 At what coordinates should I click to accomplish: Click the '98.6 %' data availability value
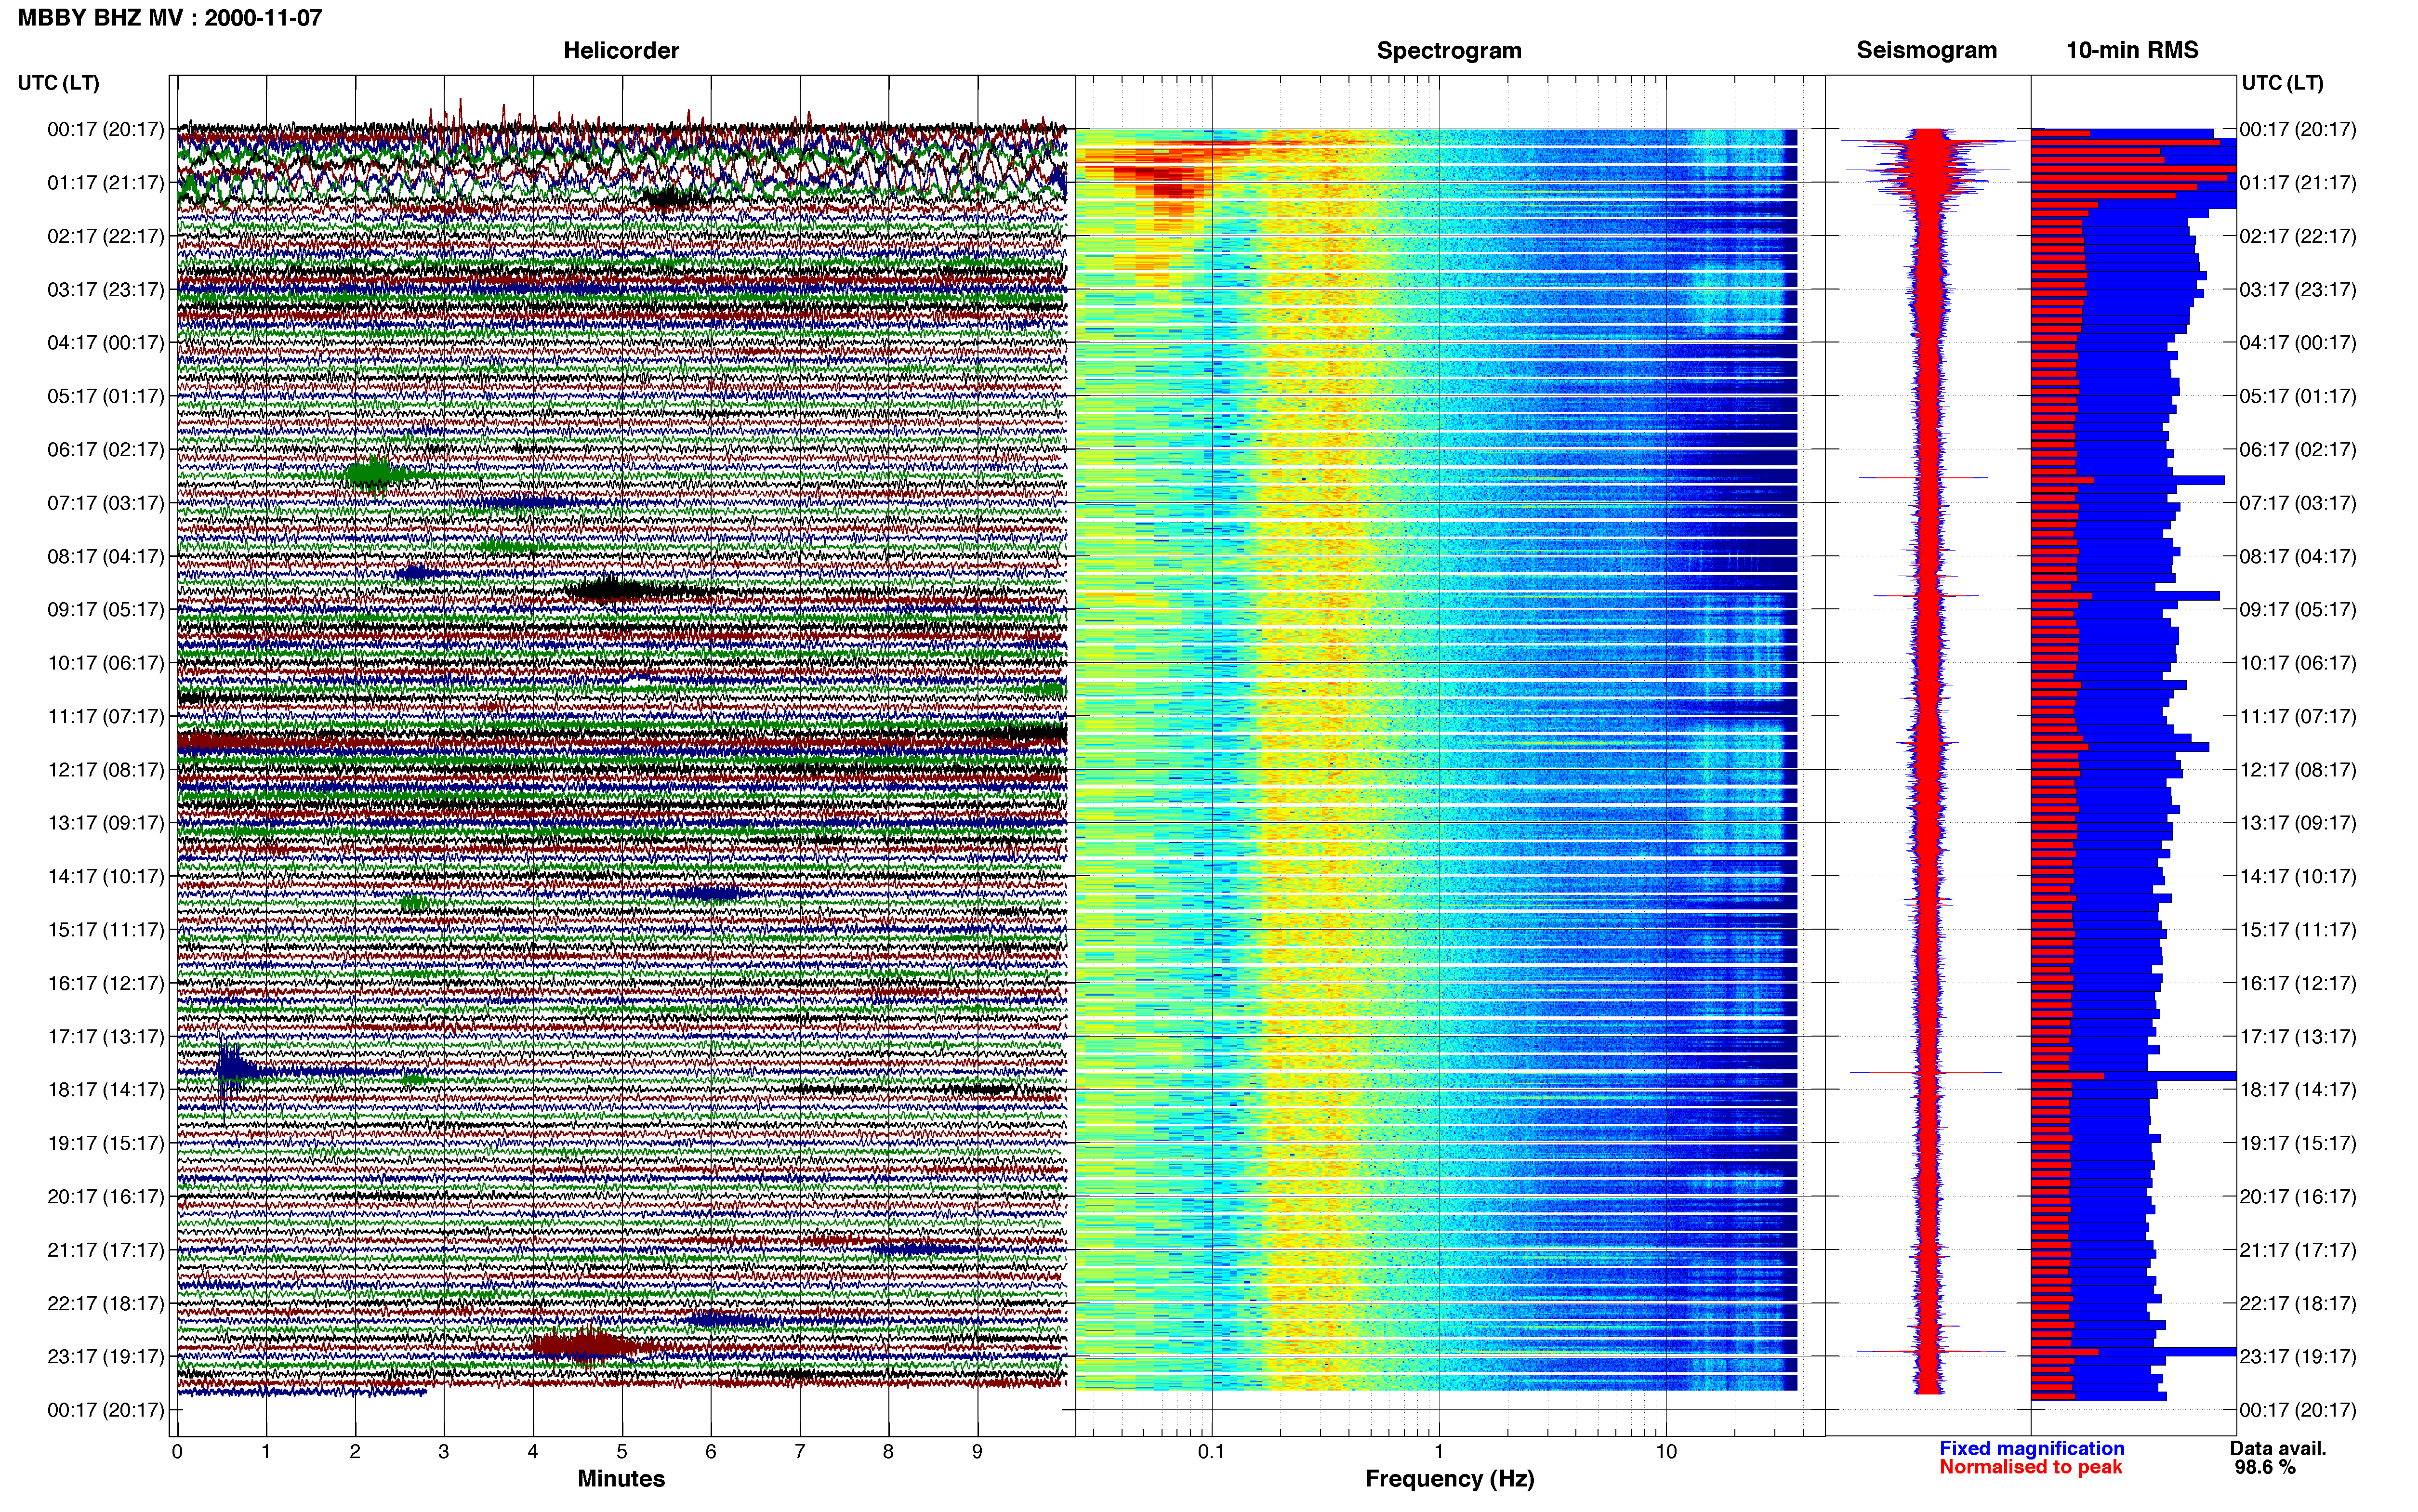(2265, 1467)
